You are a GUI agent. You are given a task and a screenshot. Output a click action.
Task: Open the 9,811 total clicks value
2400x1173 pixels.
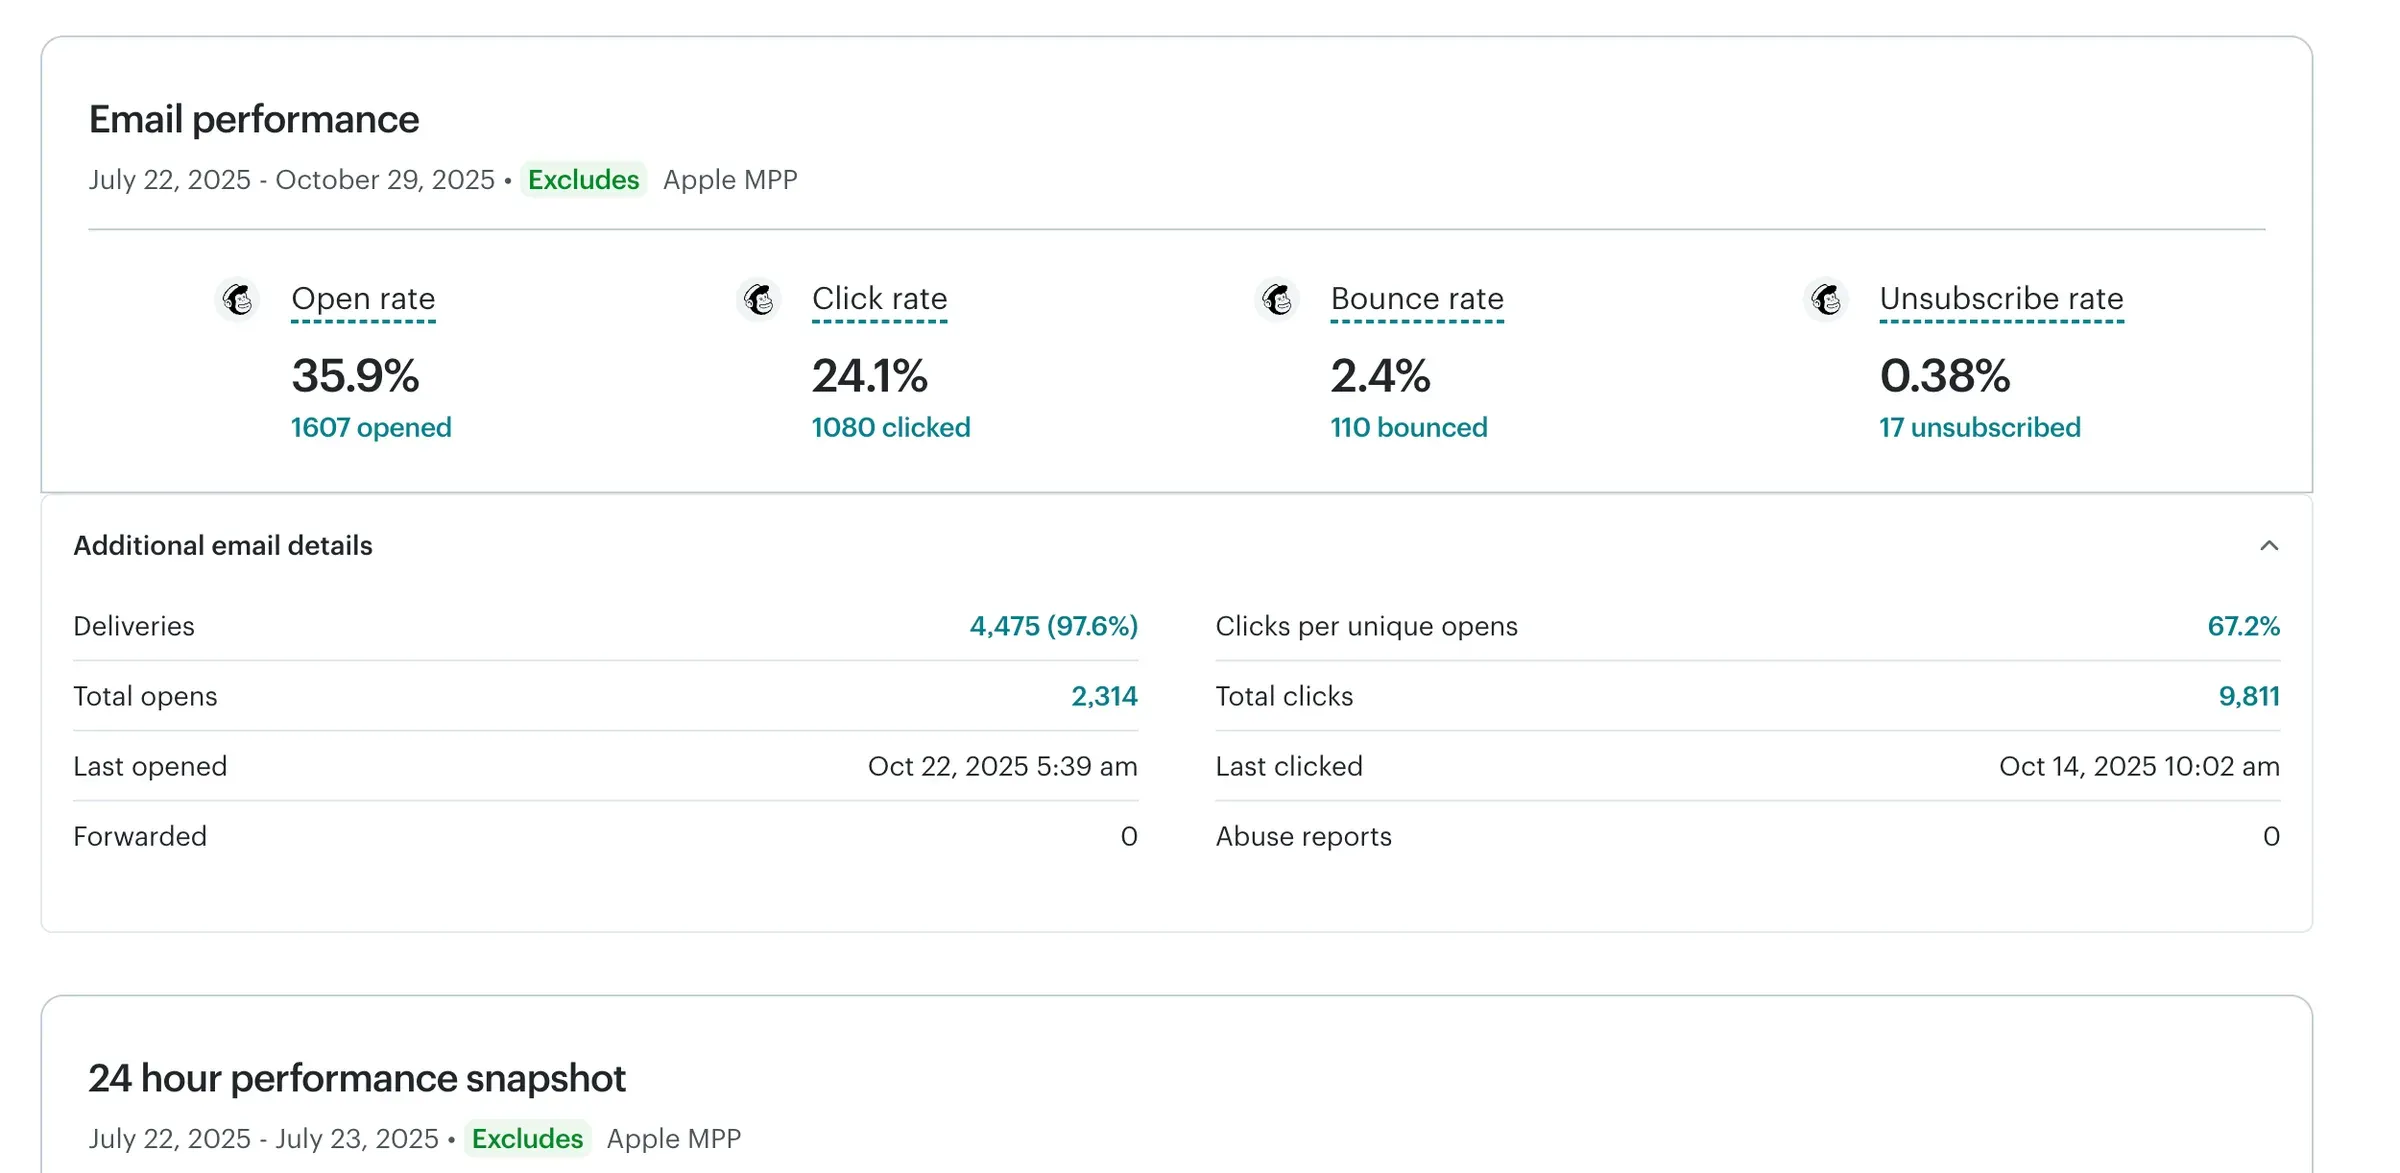2249,696
